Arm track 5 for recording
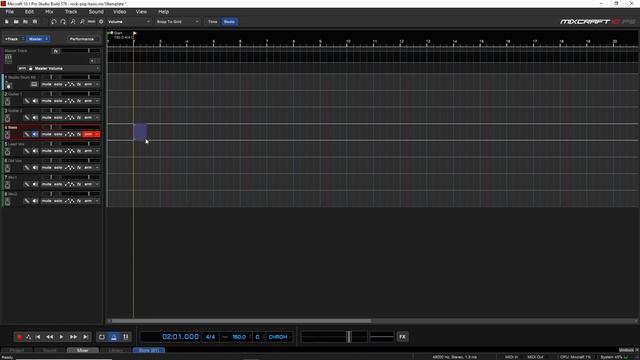640x360 pixels. click(88, 151)
